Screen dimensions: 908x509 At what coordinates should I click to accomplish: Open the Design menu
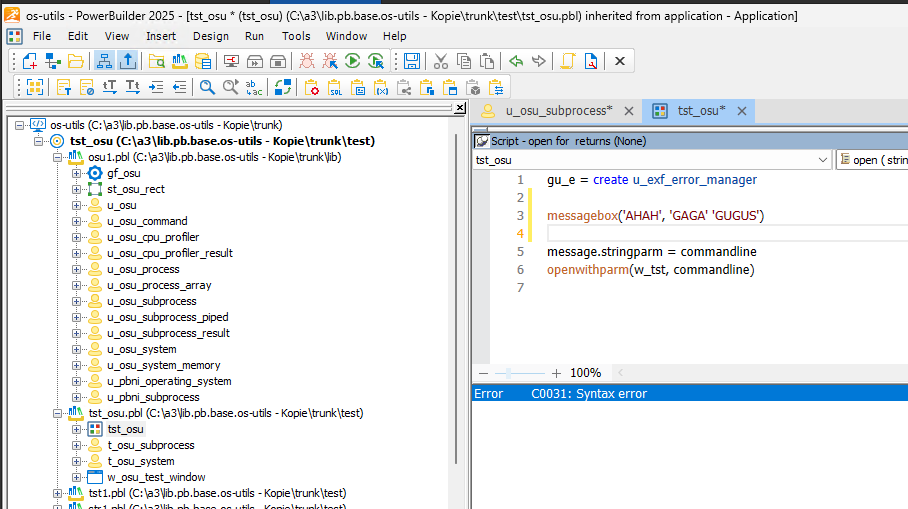(211, 36)
